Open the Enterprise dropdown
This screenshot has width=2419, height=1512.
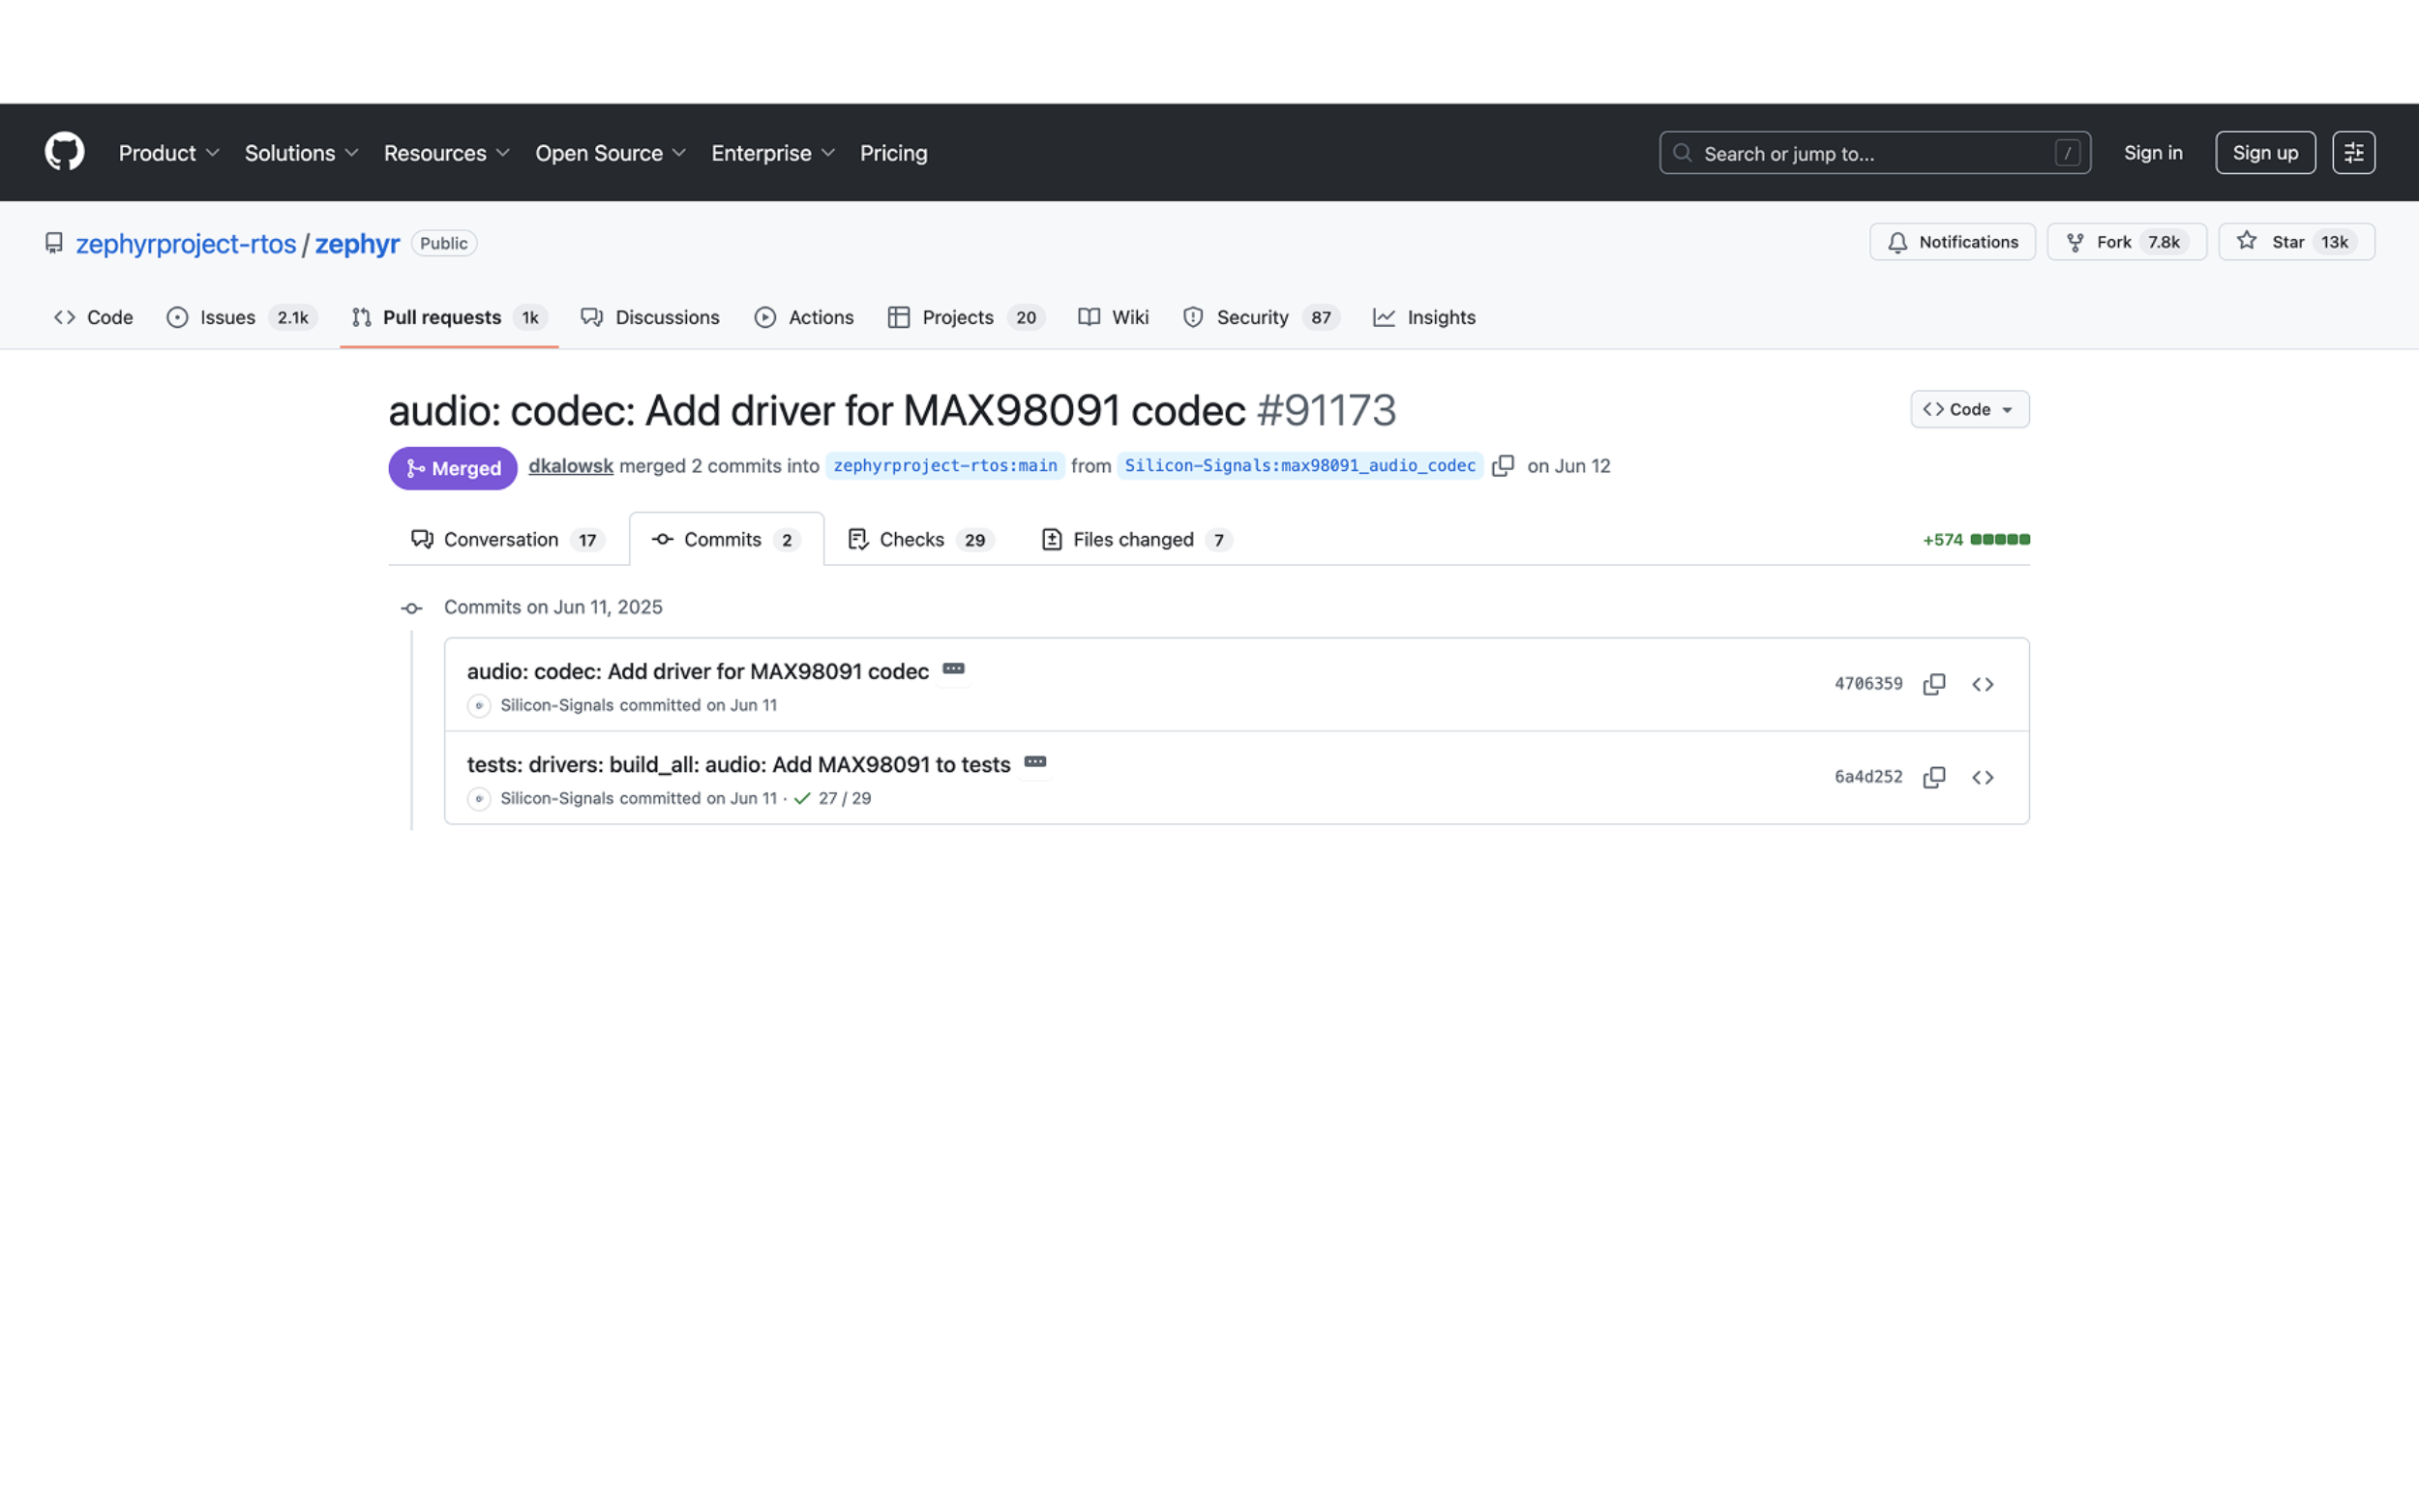[773, 153]
